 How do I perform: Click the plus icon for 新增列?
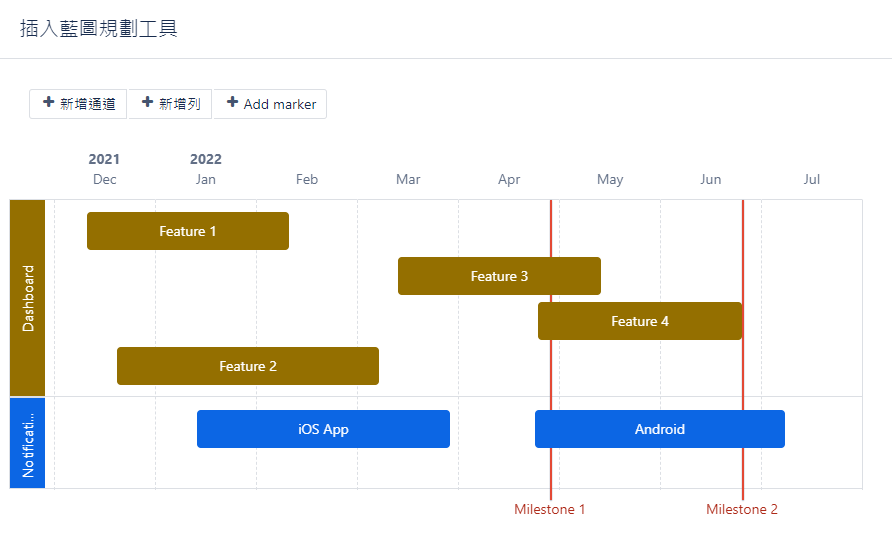(148, 103)
